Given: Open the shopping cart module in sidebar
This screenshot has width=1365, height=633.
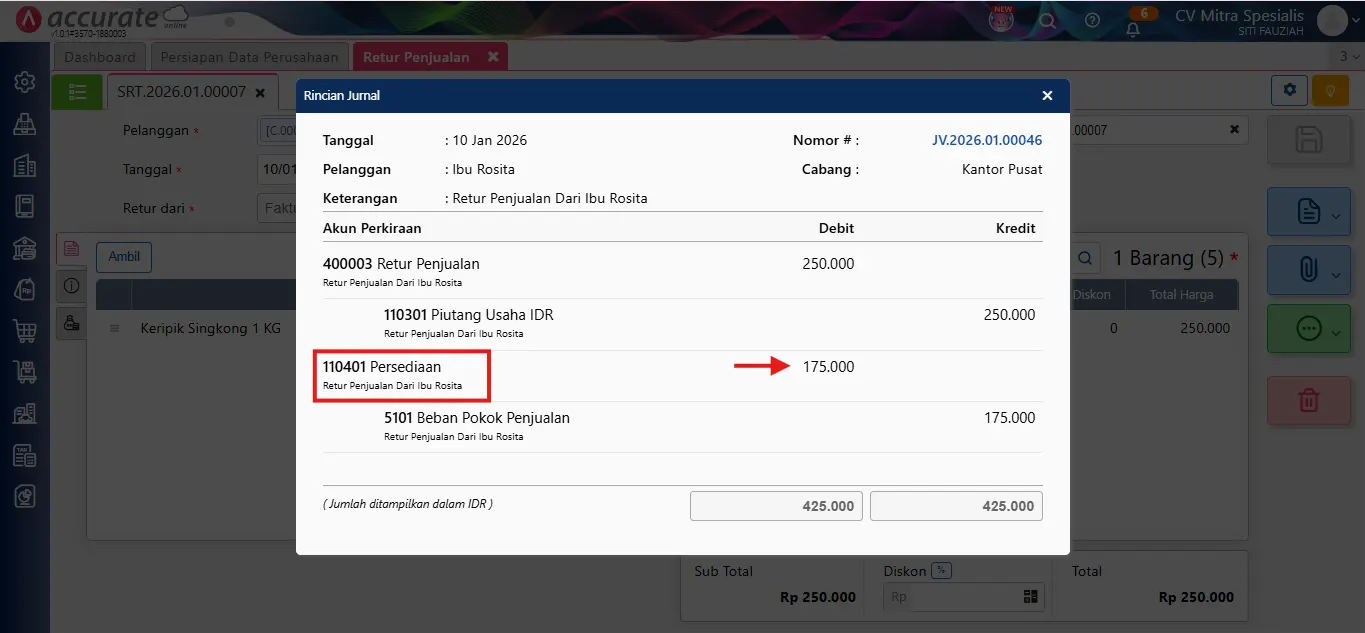Looking at the screenshot, I should pos(25,330).
